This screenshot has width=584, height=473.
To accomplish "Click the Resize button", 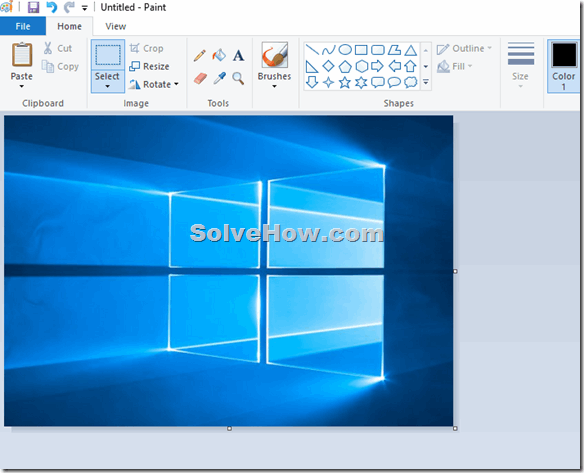I will [x=149, y=66].
